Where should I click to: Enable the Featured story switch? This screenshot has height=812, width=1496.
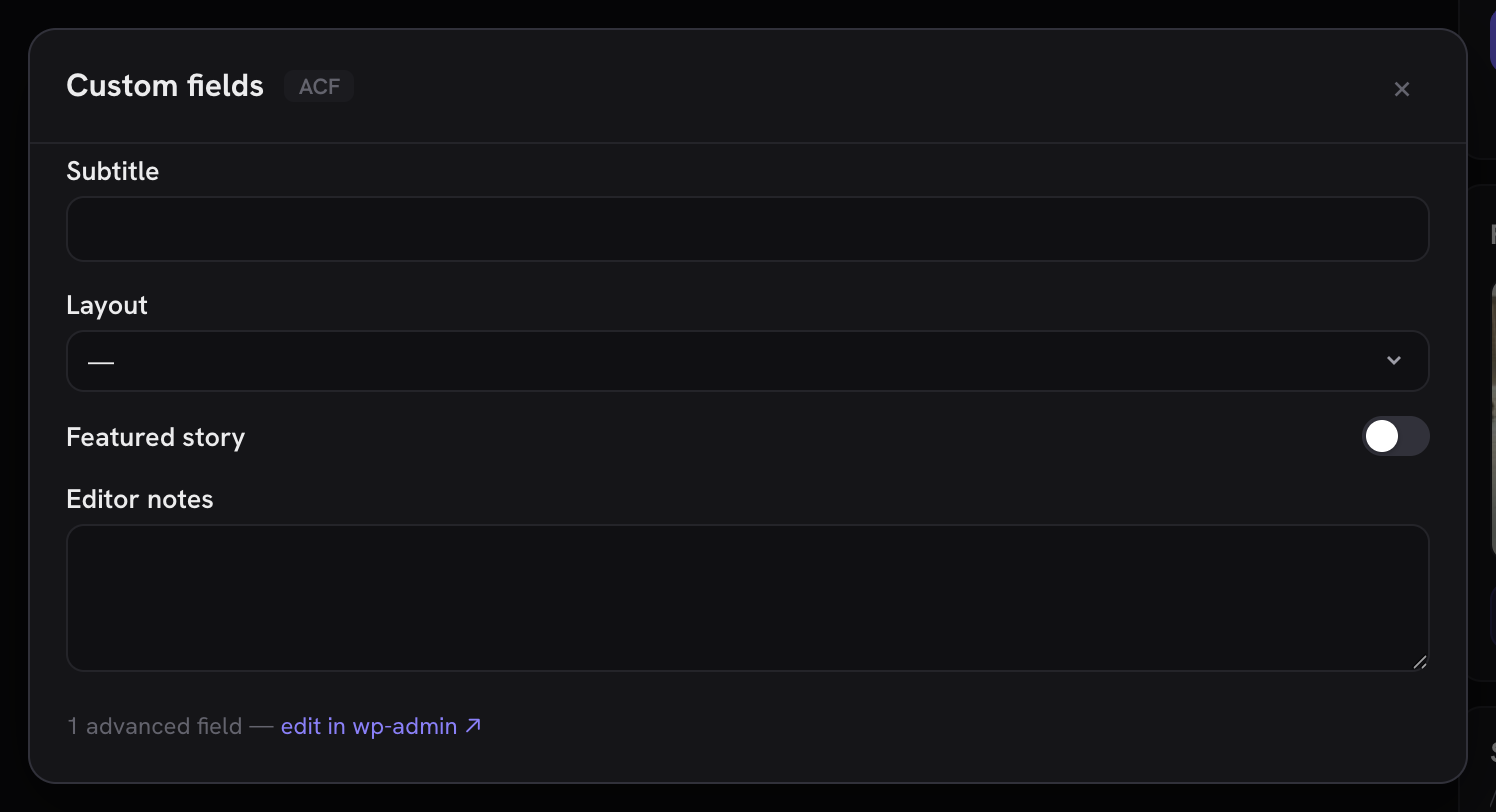pyautogui.click(x=1395, y=436)
